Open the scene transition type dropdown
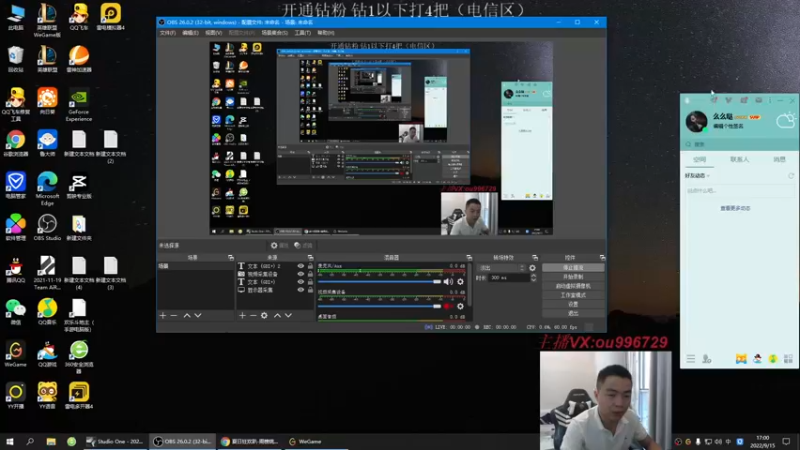The height and width of the screenshot is (450, 800). (501, 268)
